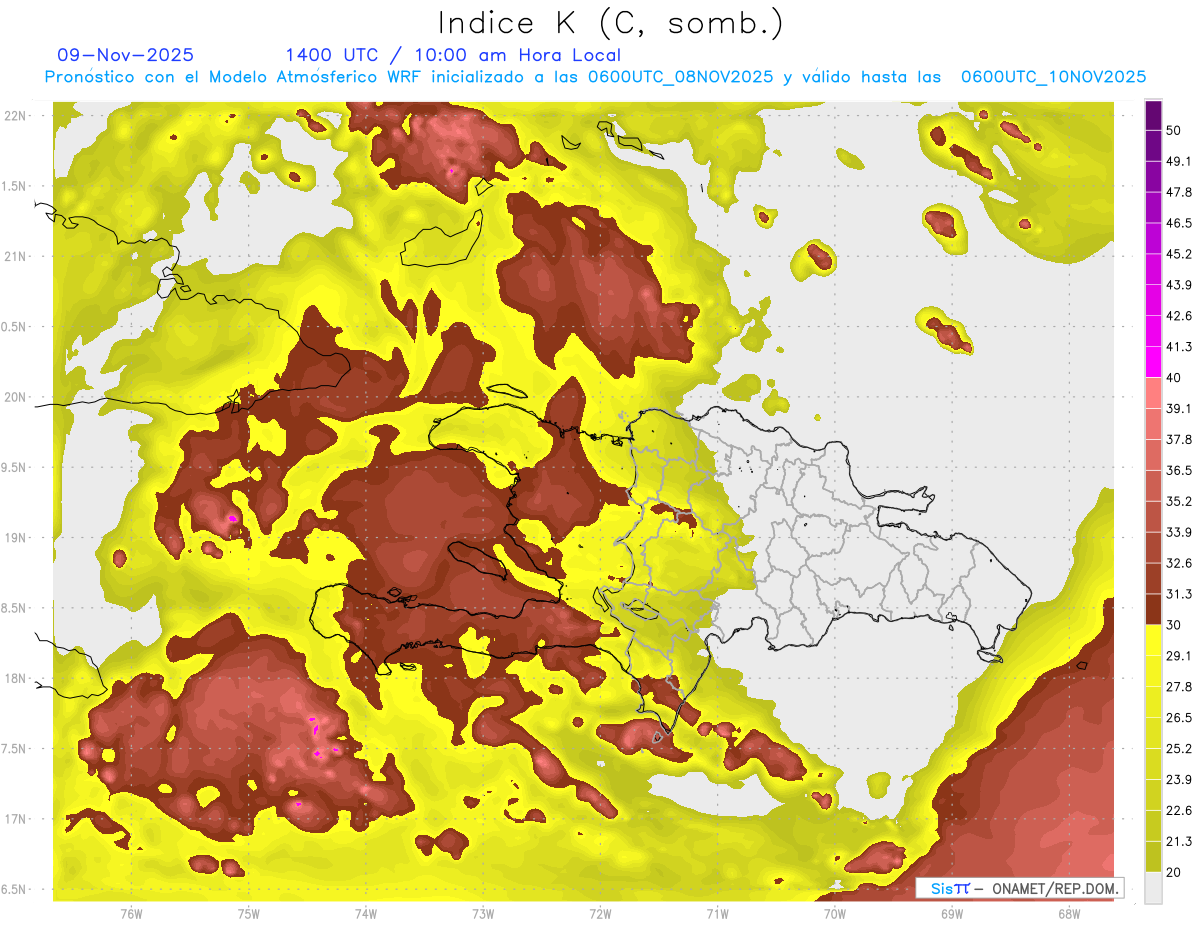Pick the dark brown legend swatch between 30 and 31.3
The width and height of the screenshot is (1200, 927).
tap(1153, 609)
